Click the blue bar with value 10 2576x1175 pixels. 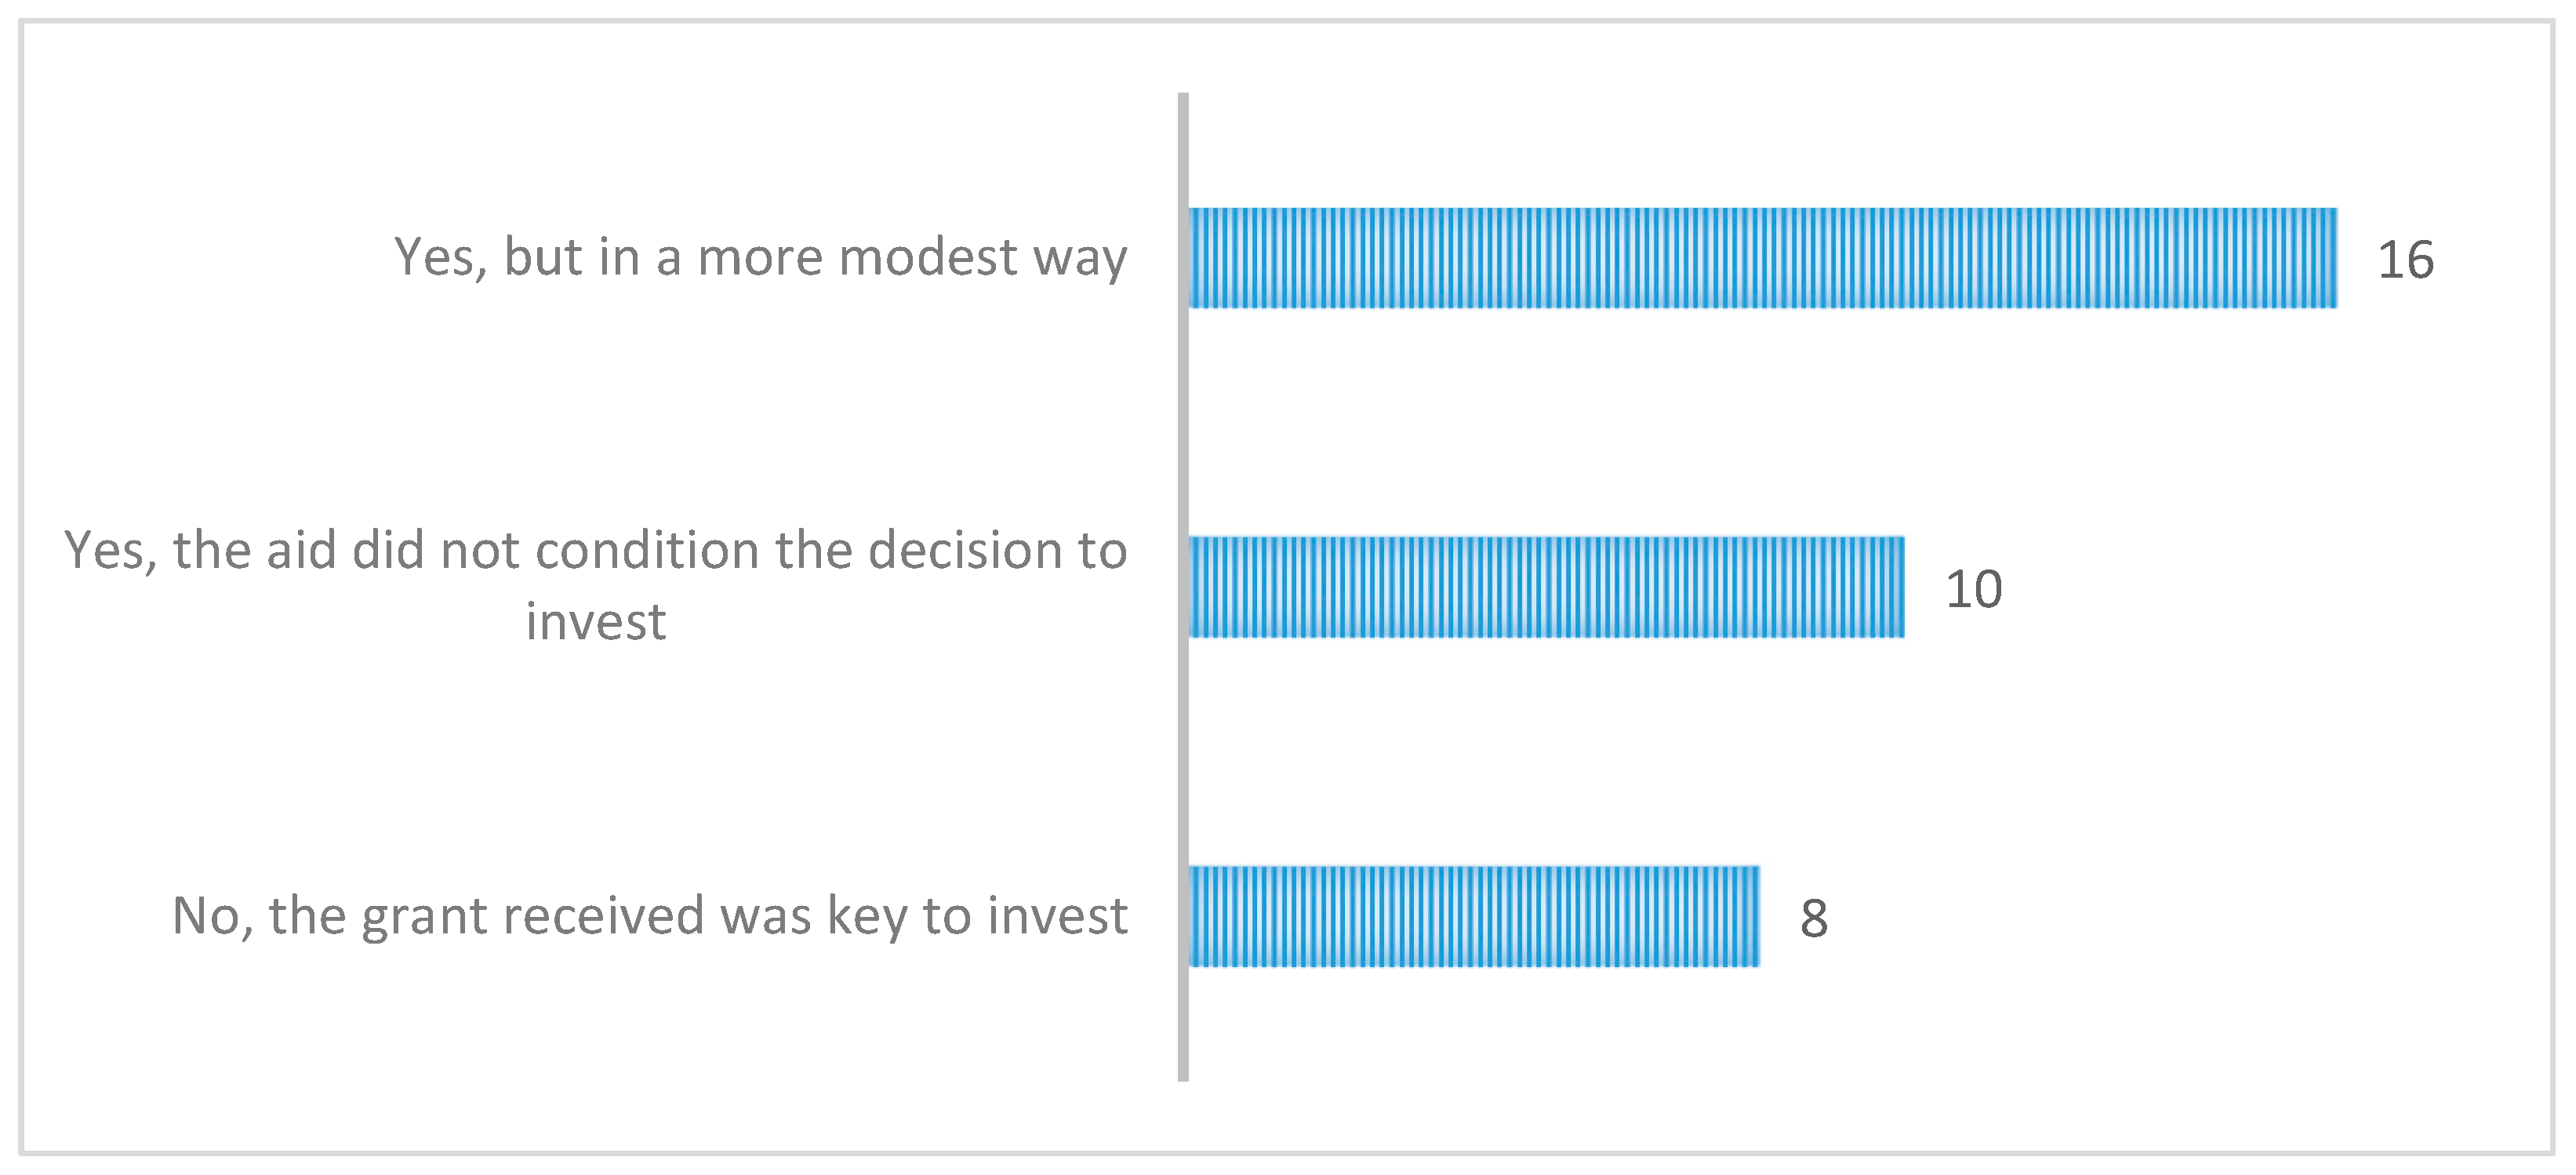click(x=1546, y=587)
